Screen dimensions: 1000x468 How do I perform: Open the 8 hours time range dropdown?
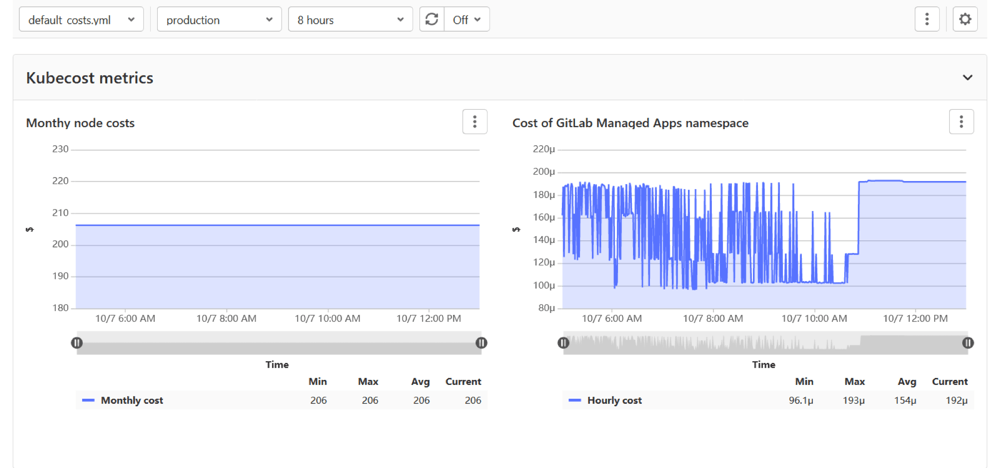click(x=350, y=19)
